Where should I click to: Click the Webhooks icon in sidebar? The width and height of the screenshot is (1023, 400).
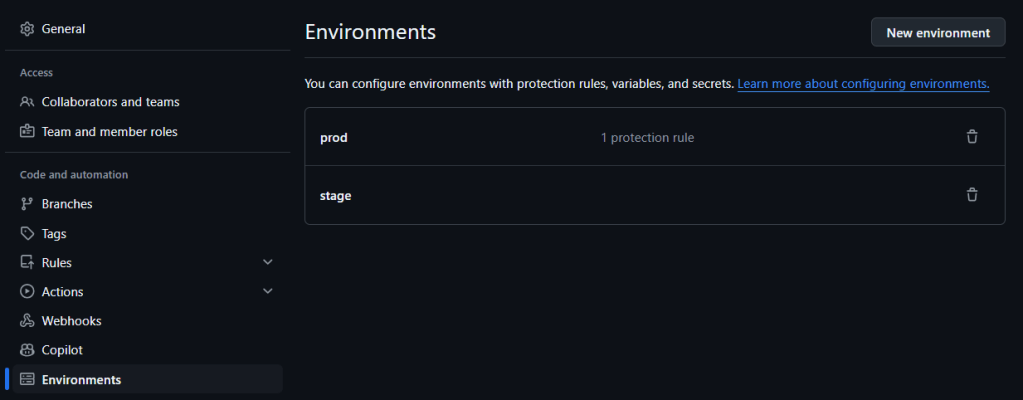pyautogui.click(x=27, y=321)
